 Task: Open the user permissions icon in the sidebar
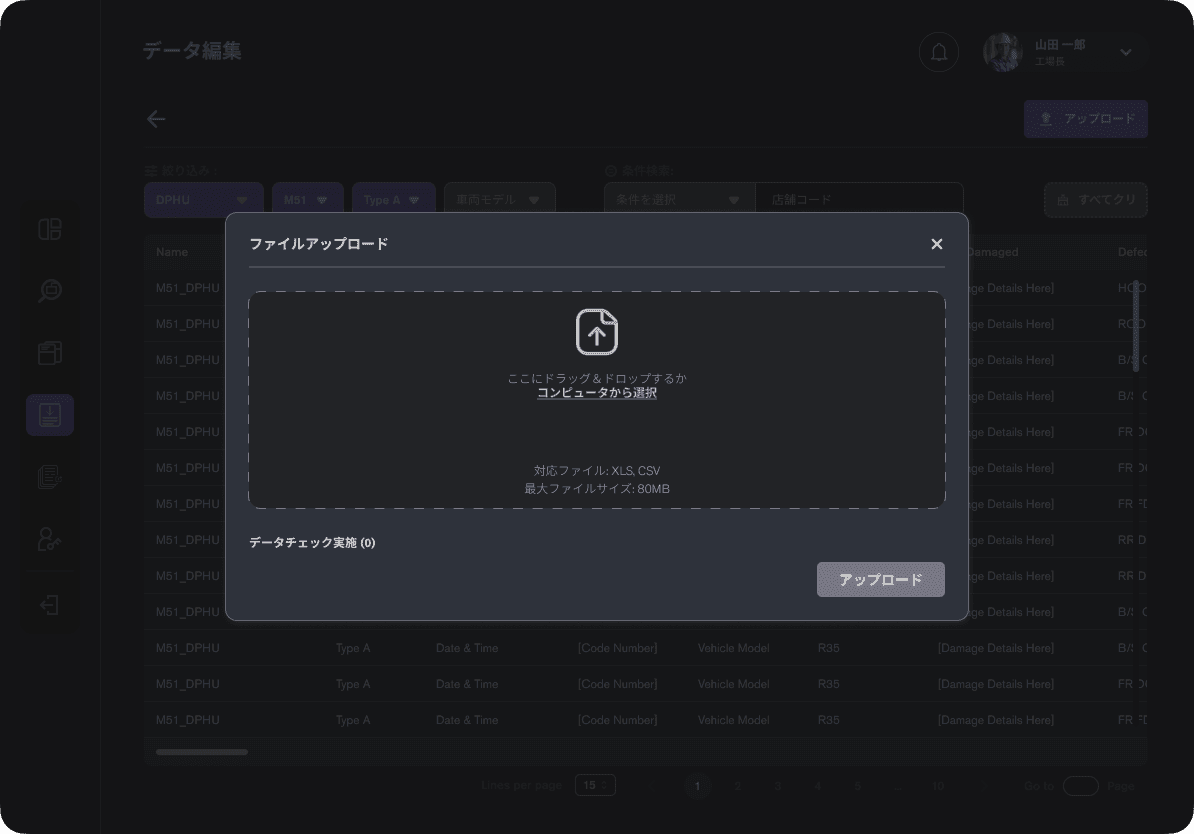[49, 540]
